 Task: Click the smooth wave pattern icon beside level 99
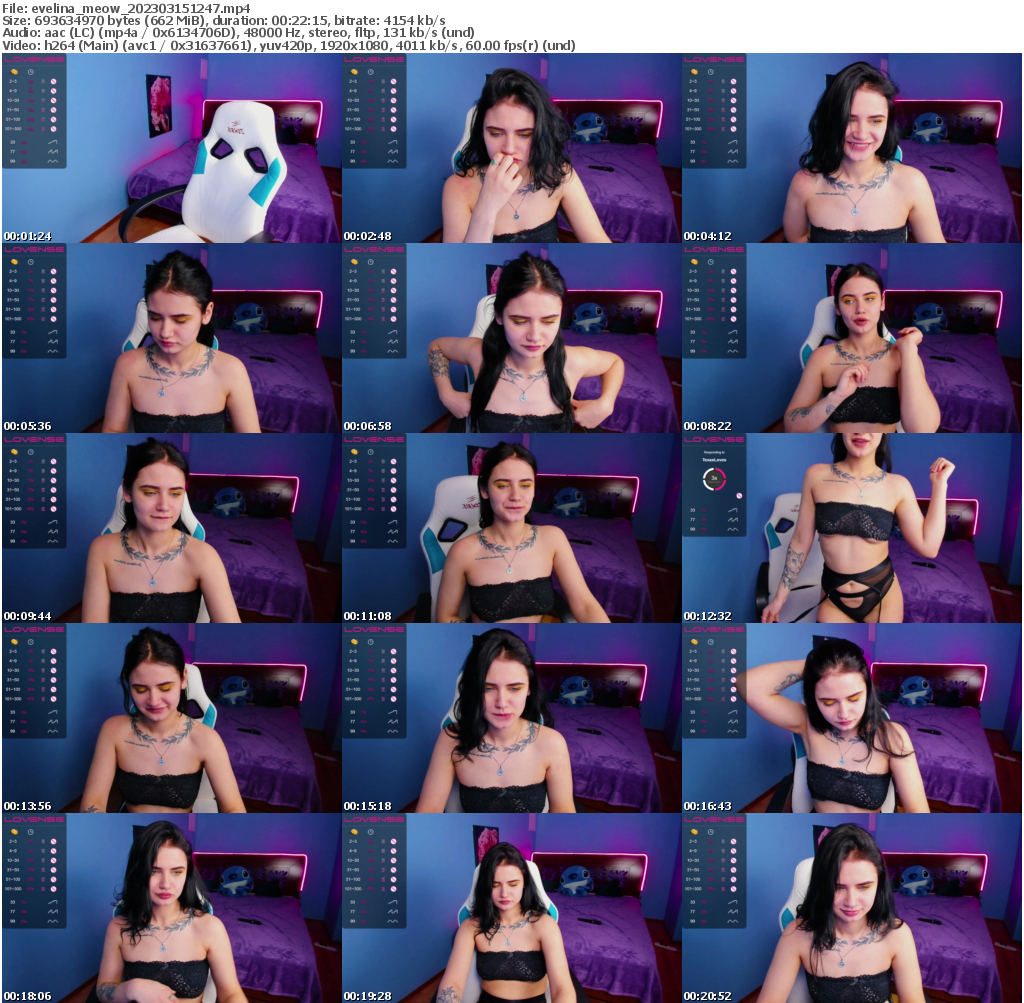pos(53,161)
